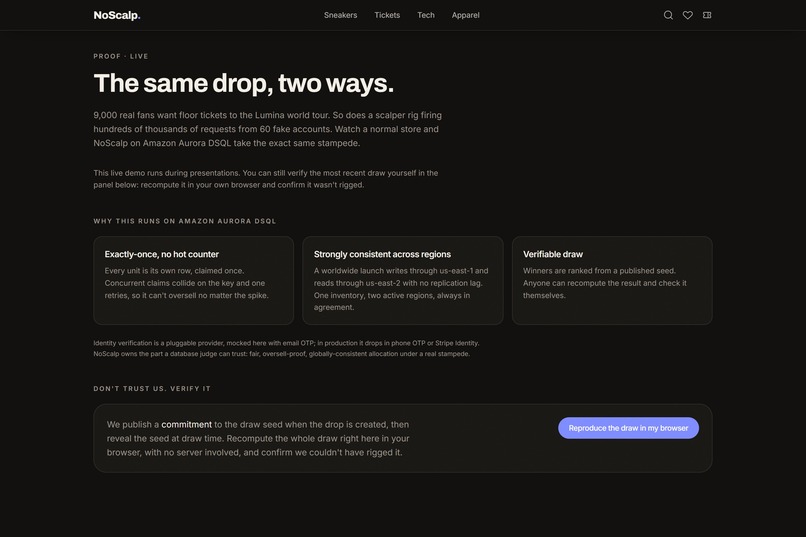This screenshot has width=806, height=537.
Task: Open the ticket icon in header
Action: [707, 15]
